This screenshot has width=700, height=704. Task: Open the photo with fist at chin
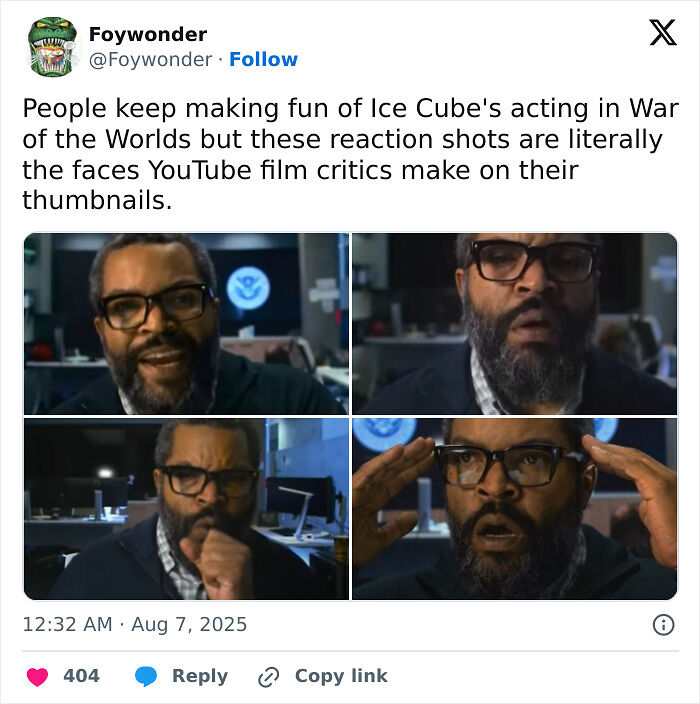coord(186,509)
